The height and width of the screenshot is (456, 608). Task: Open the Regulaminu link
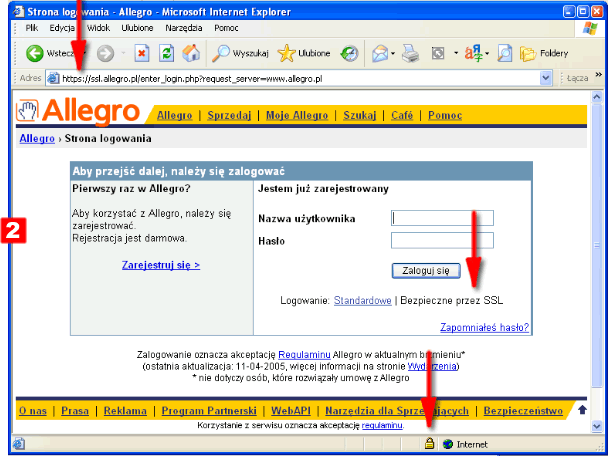(x=304, y=354)
